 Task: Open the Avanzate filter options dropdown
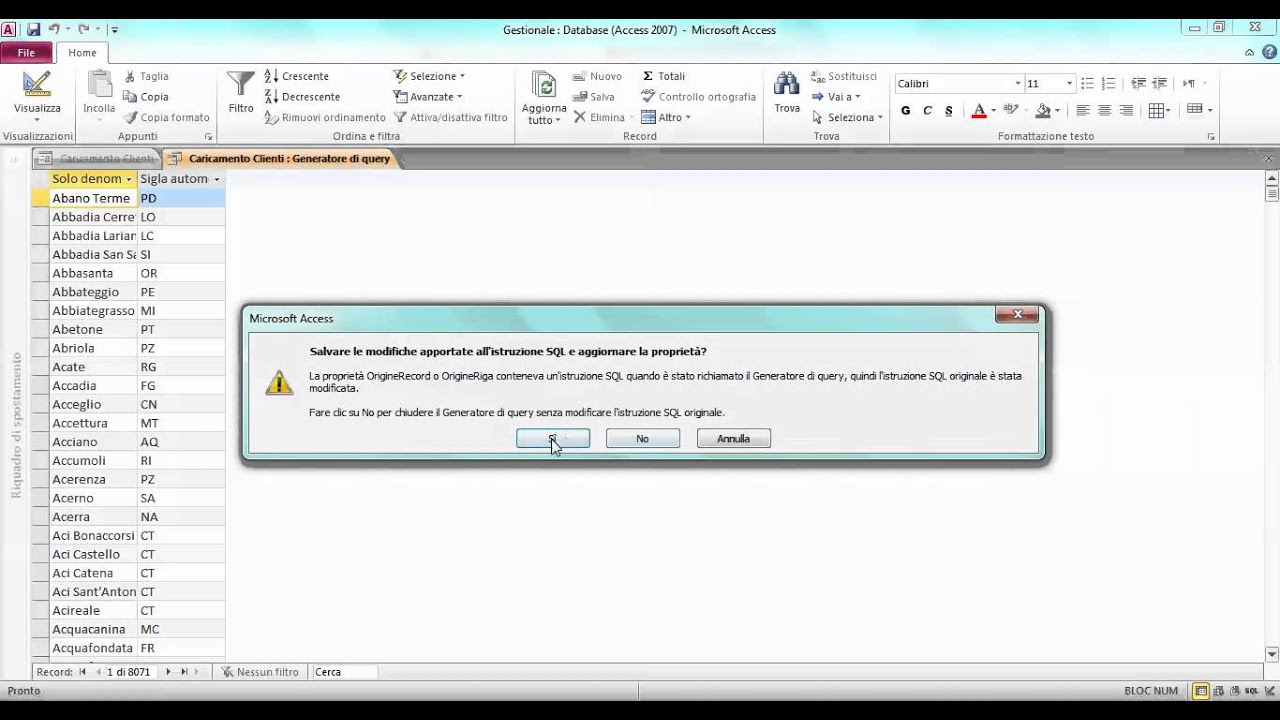pyautogui.click(x=428, y=97)
